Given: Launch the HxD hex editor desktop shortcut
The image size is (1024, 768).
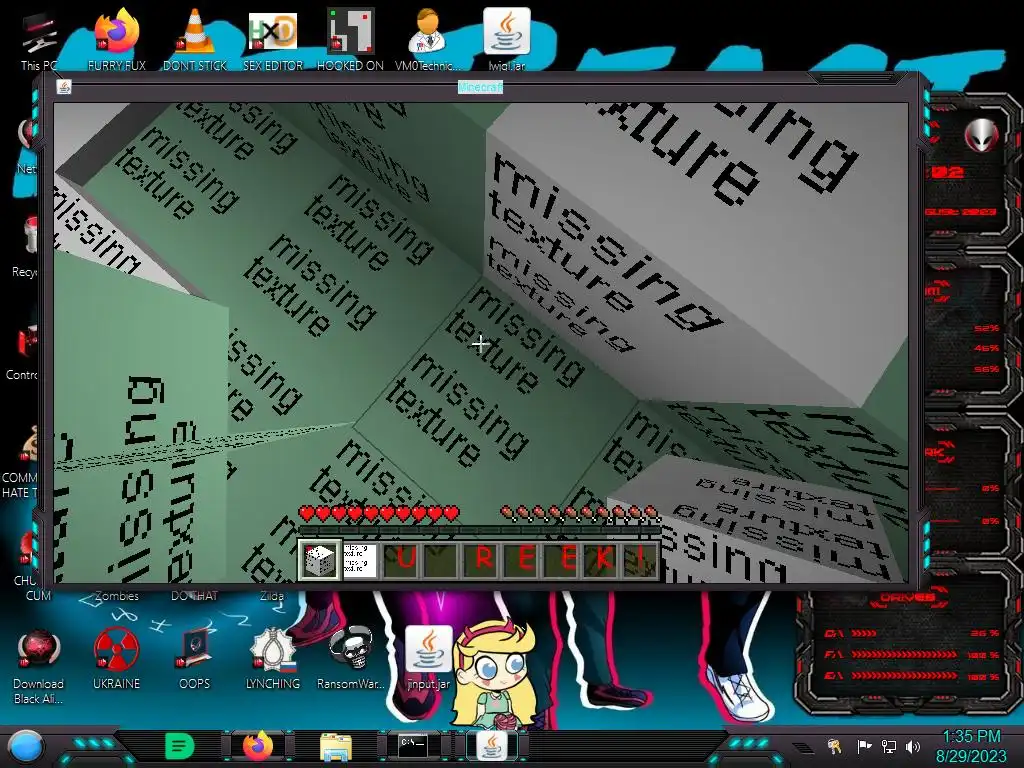Looking at the screenshot, I should tap(273, 39).
